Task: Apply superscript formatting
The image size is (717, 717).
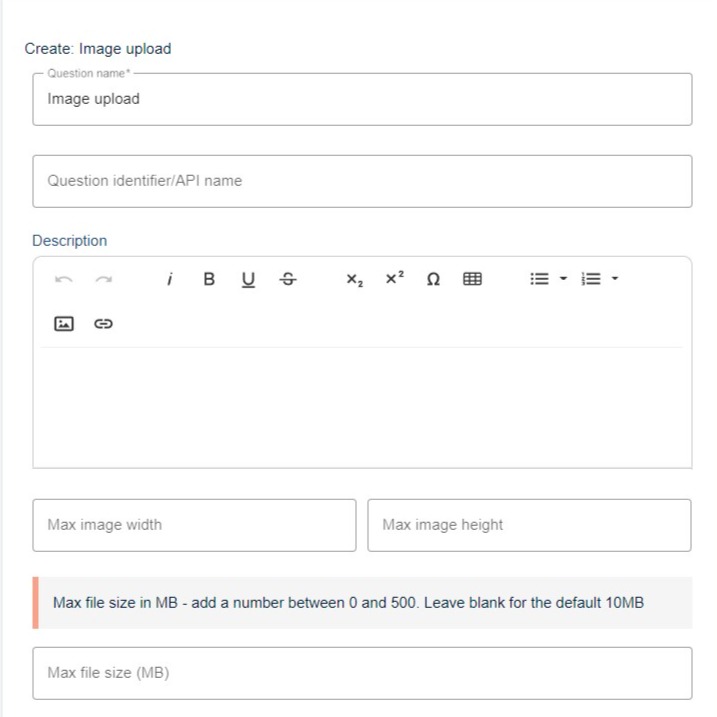Action: coord(394,278)
